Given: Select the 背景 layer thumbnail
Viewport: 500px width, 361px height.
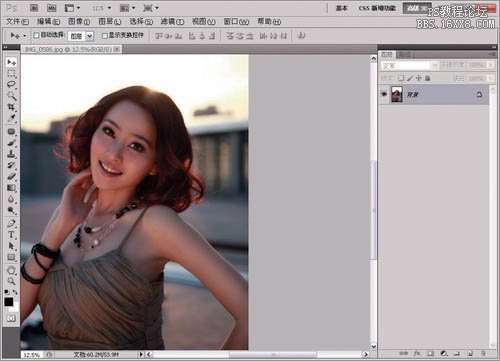Looking at the screenshot, I should pyautogui.click(x=397, y=94).
